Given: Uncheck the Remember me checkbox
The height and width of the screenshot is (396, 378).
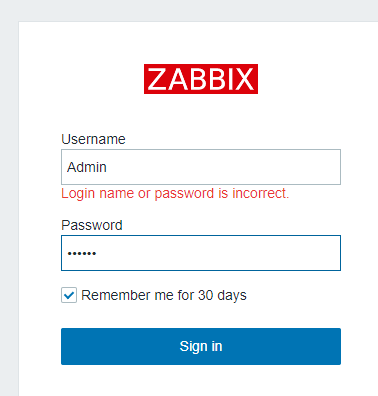Looking at the screenshot, I should pos(69,295).
